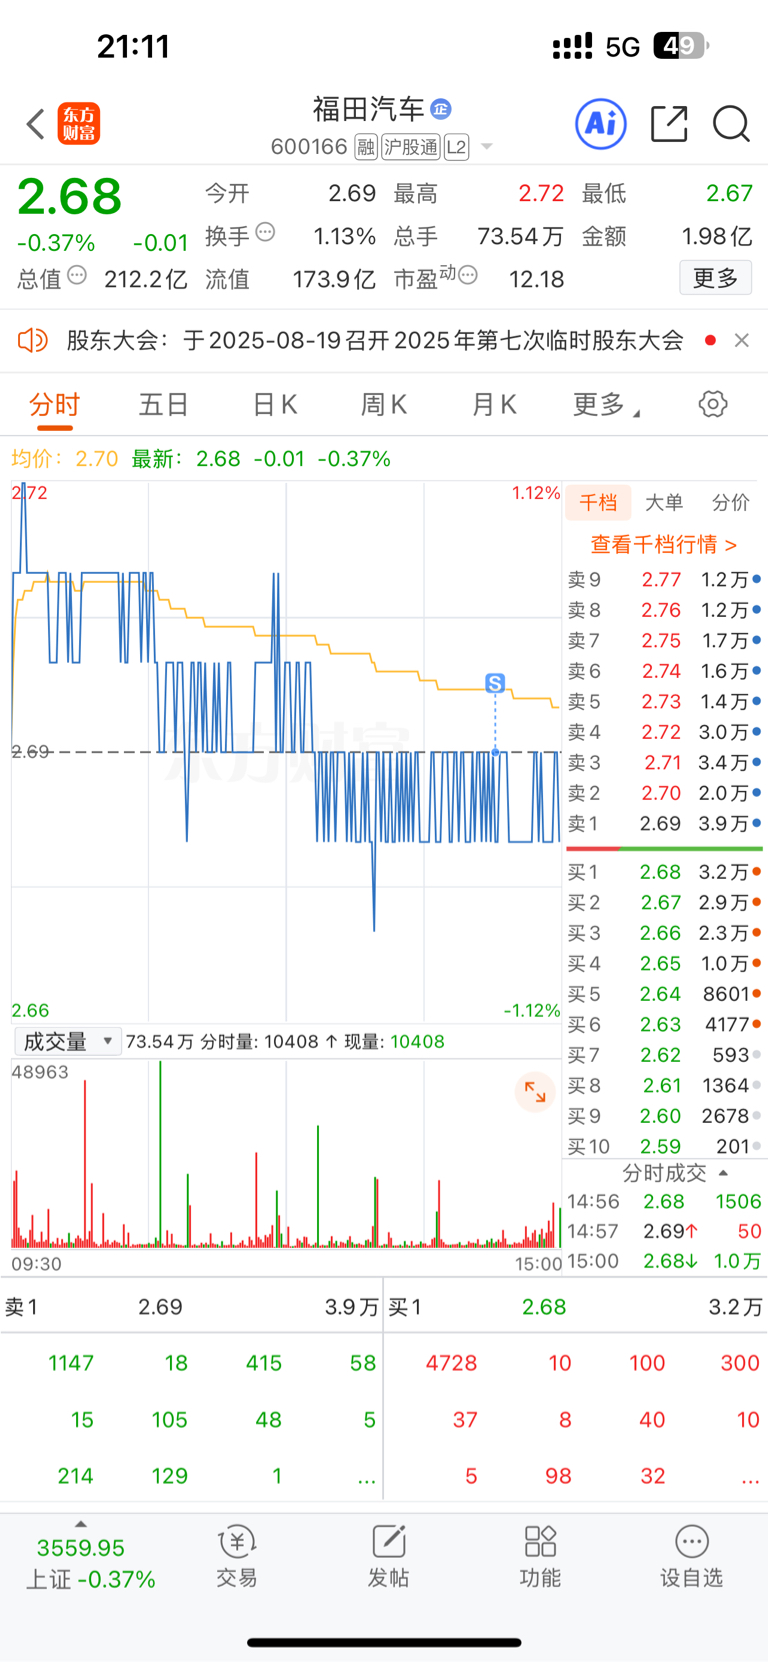Tap the 15:00 trade record row
The height and width of the screenshot is (1662, 768).
pos(664,1261)
